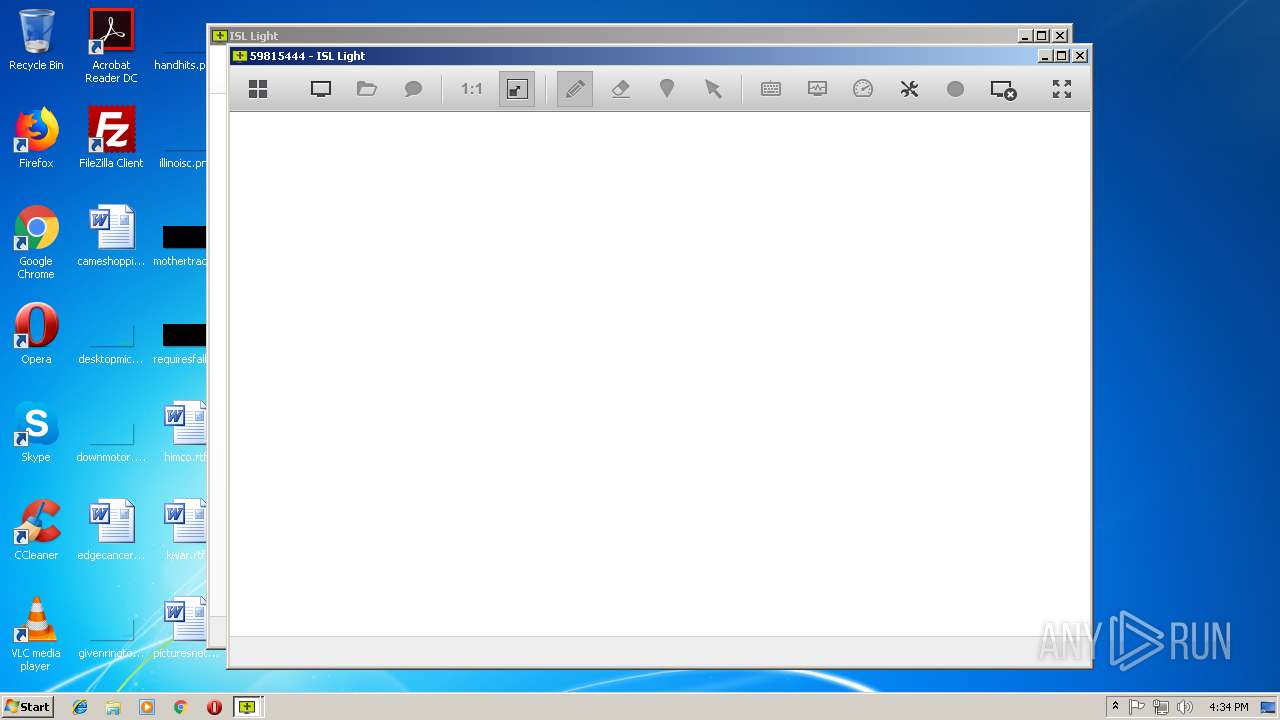Screen dimensions: 1280x720
Task: Open the file transfer folder icon
Action: click(x=367, y=89)
